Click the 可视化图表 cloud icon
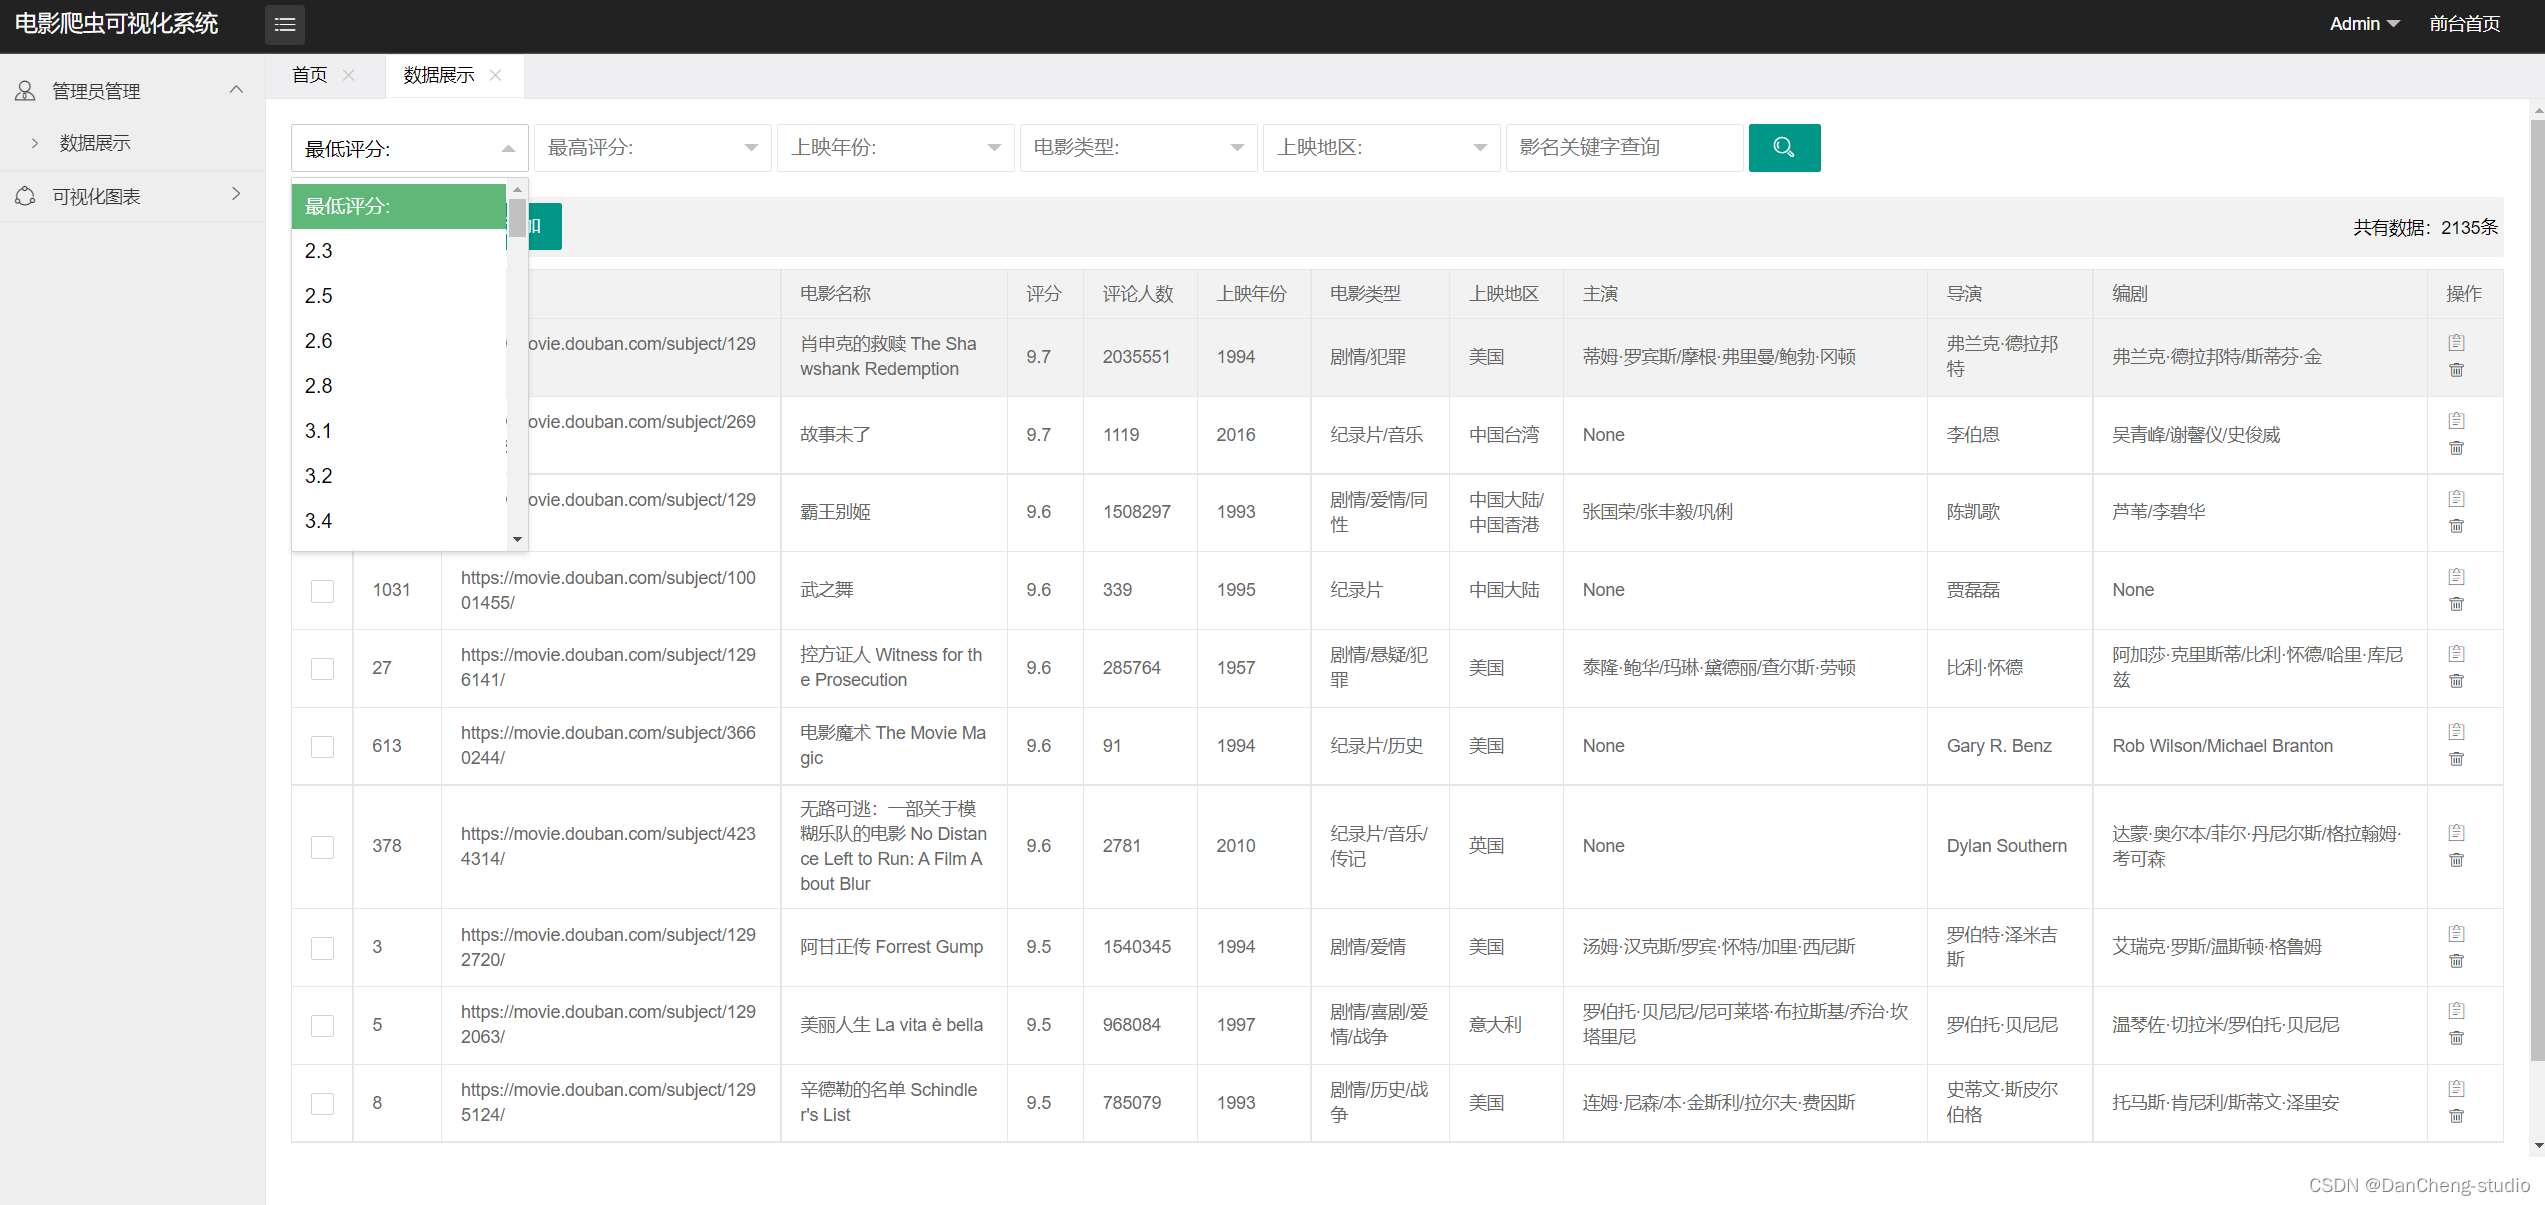The height and width of the screenshot is (1205, 2545). (x=25, y=196)
